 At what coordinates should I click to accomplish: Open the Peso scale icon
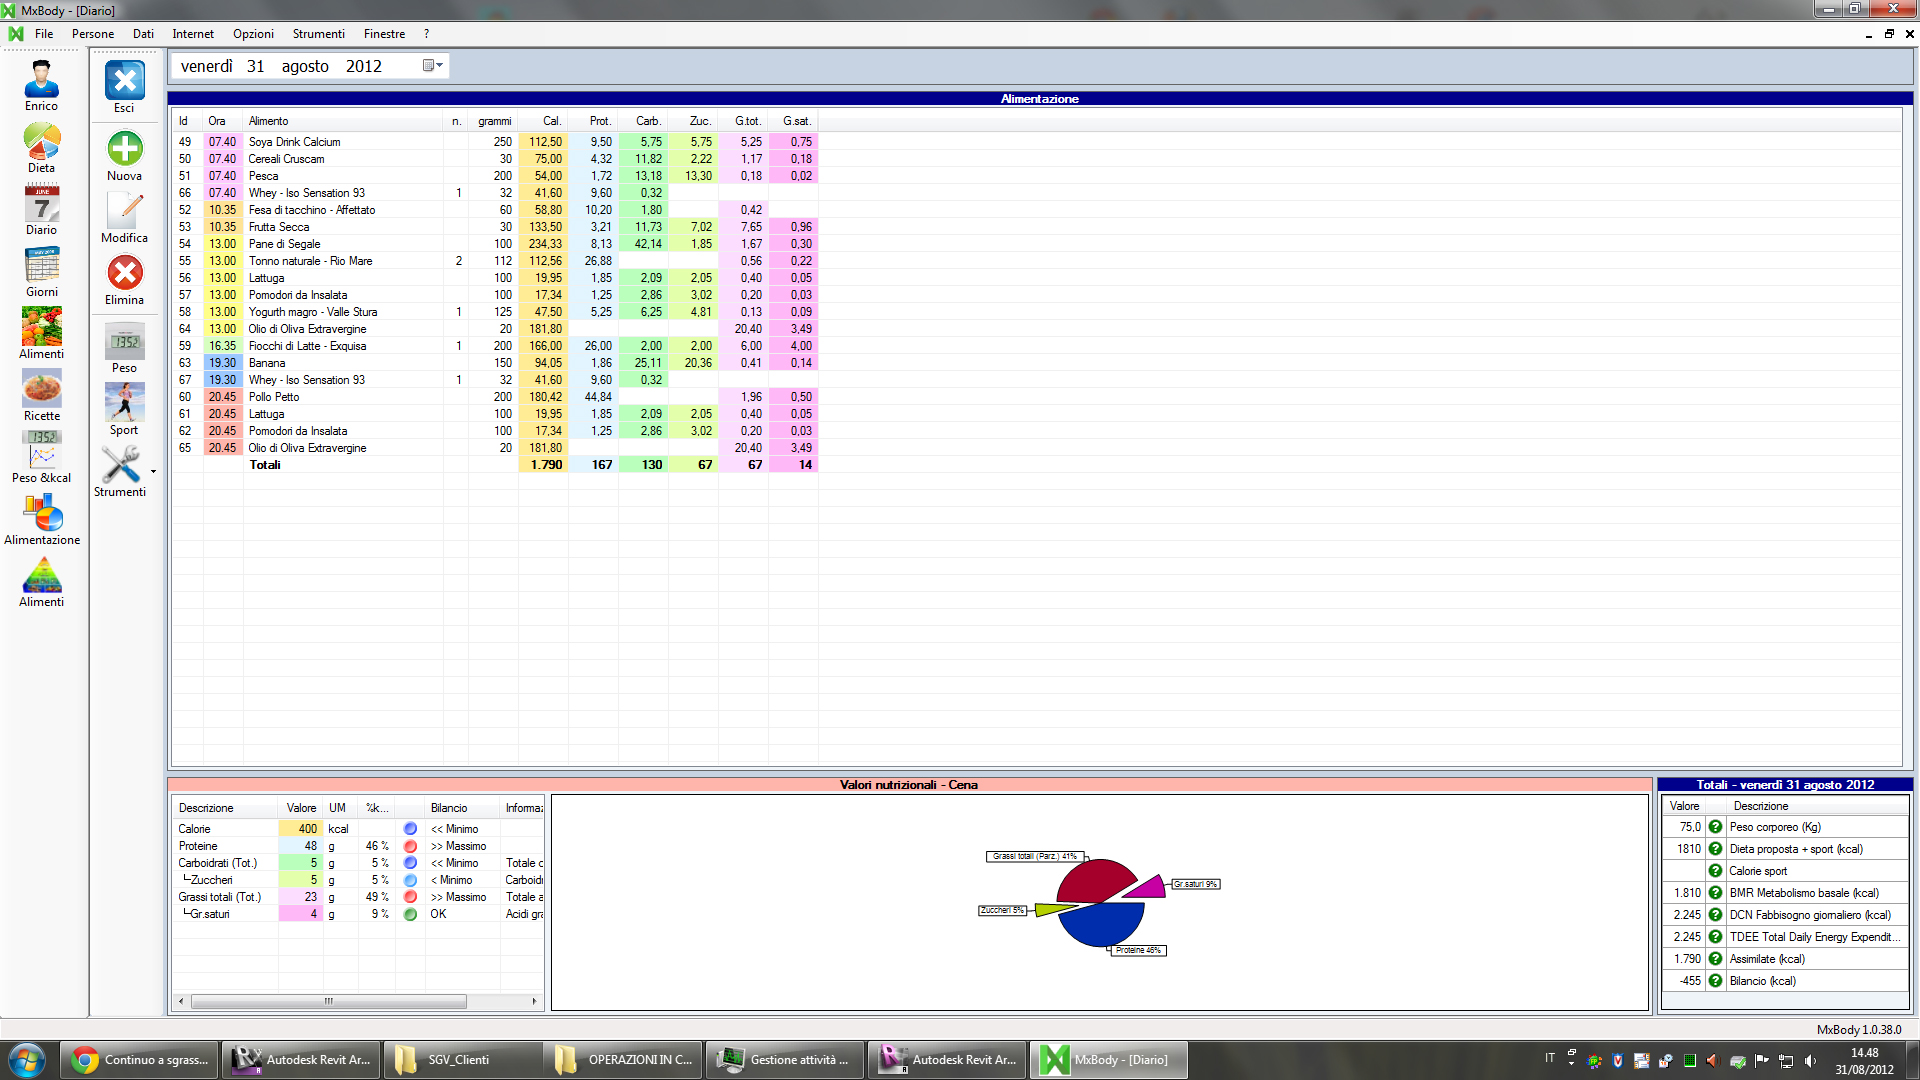coord(124,341)
